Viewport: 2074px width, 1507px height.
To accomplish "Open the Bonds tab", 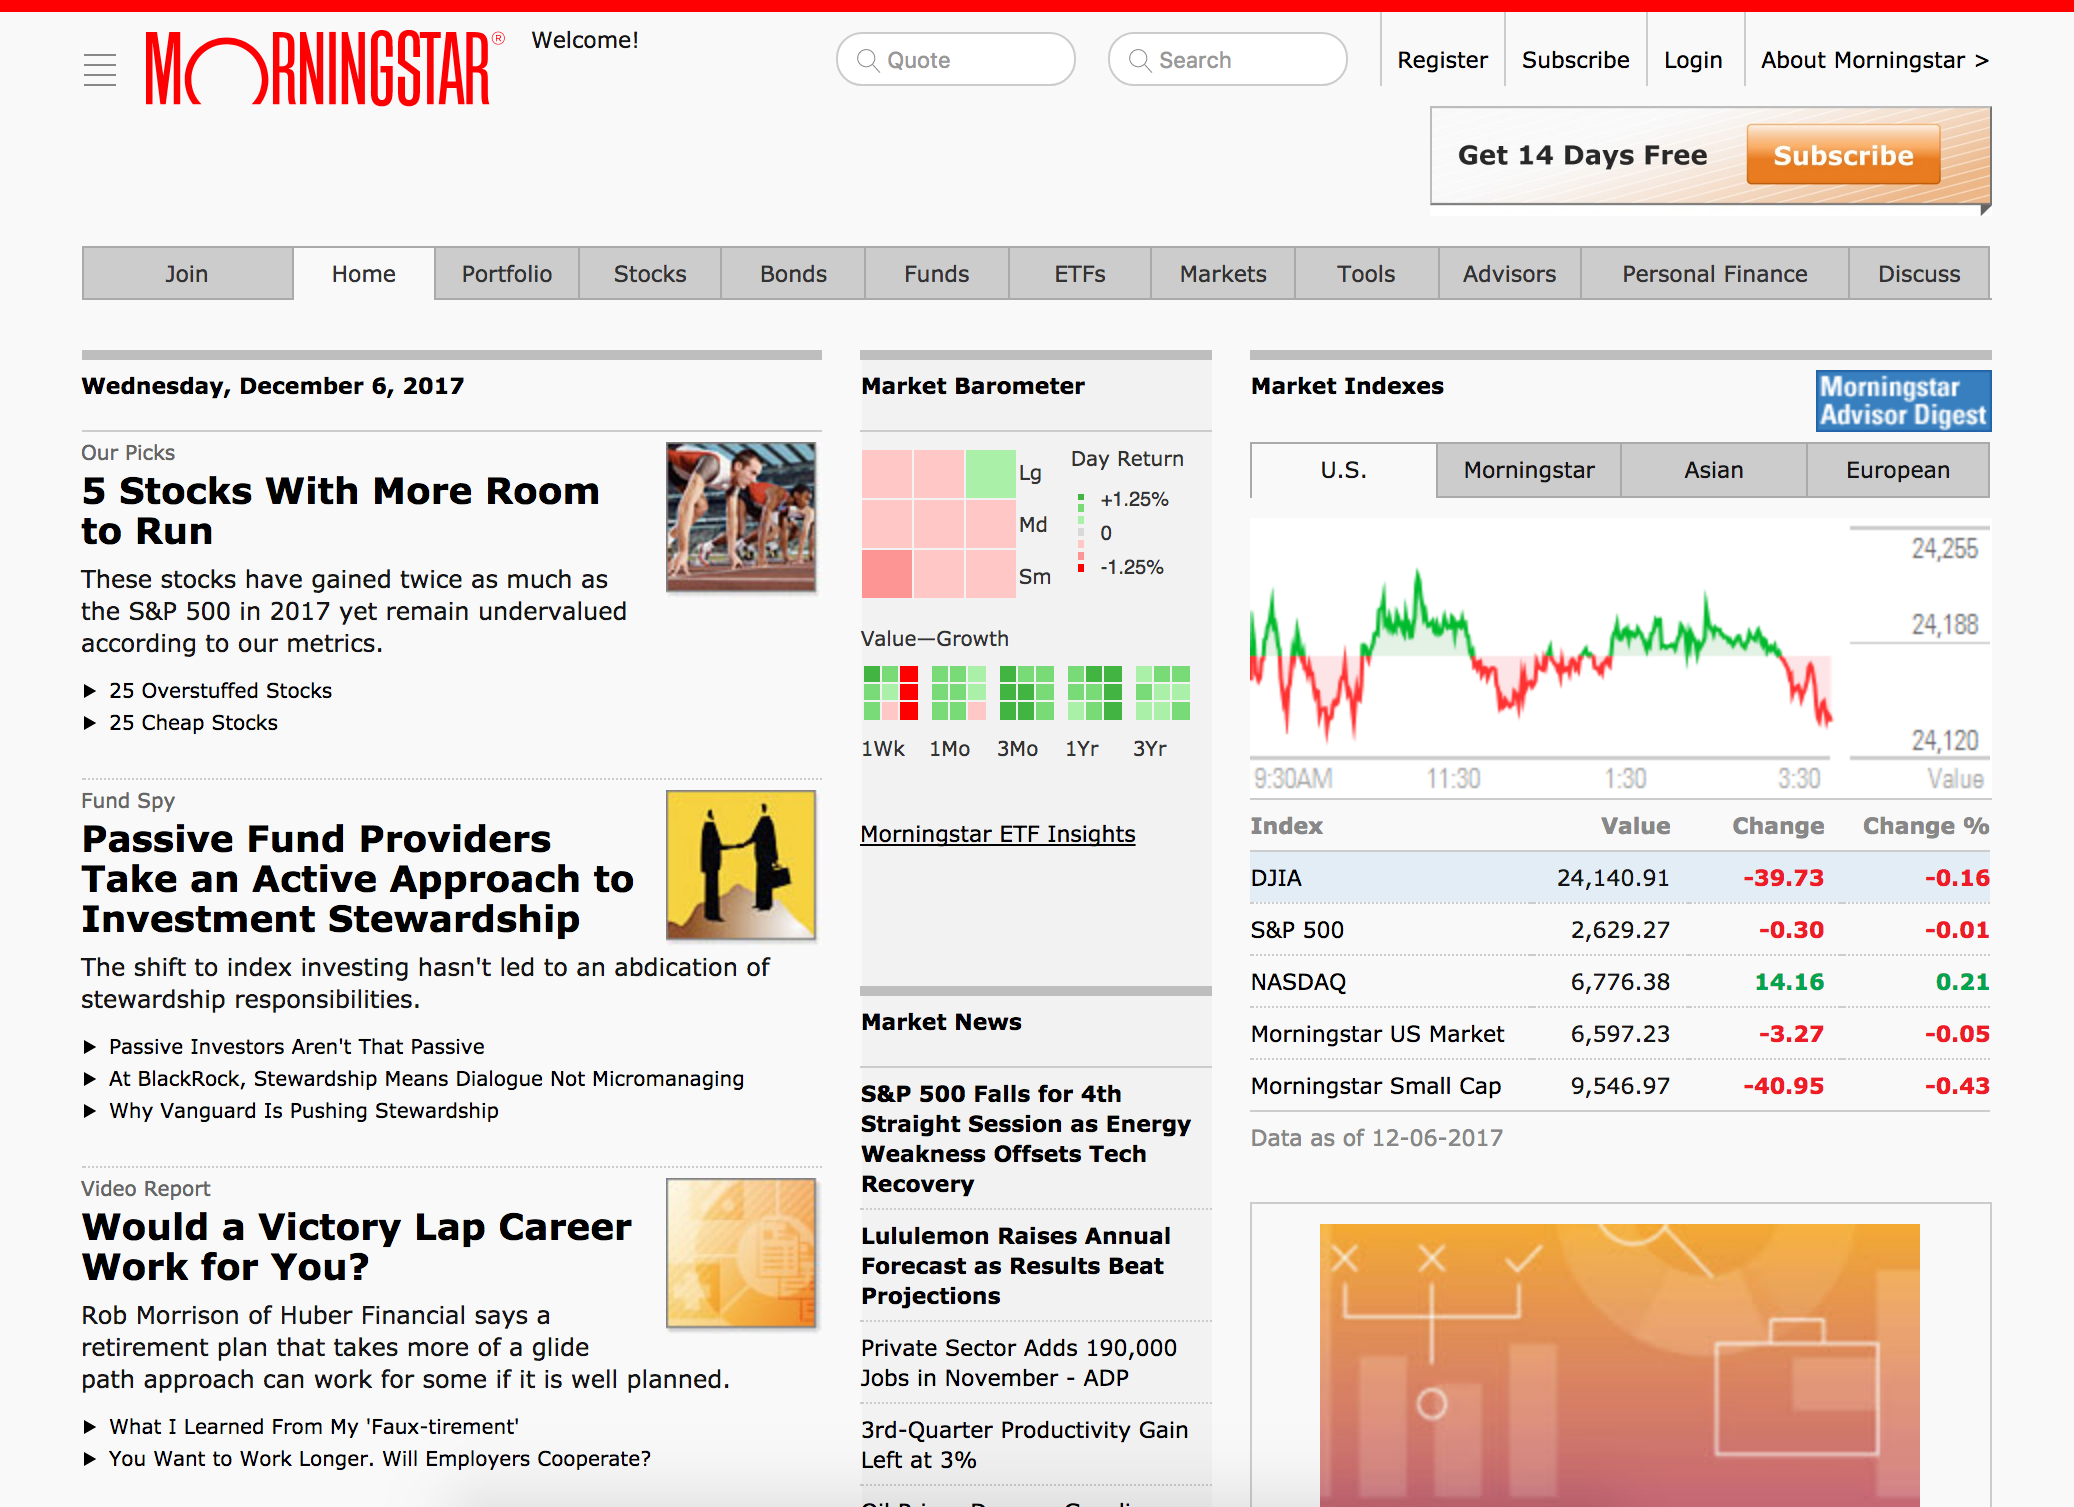I will coord(793,274).
